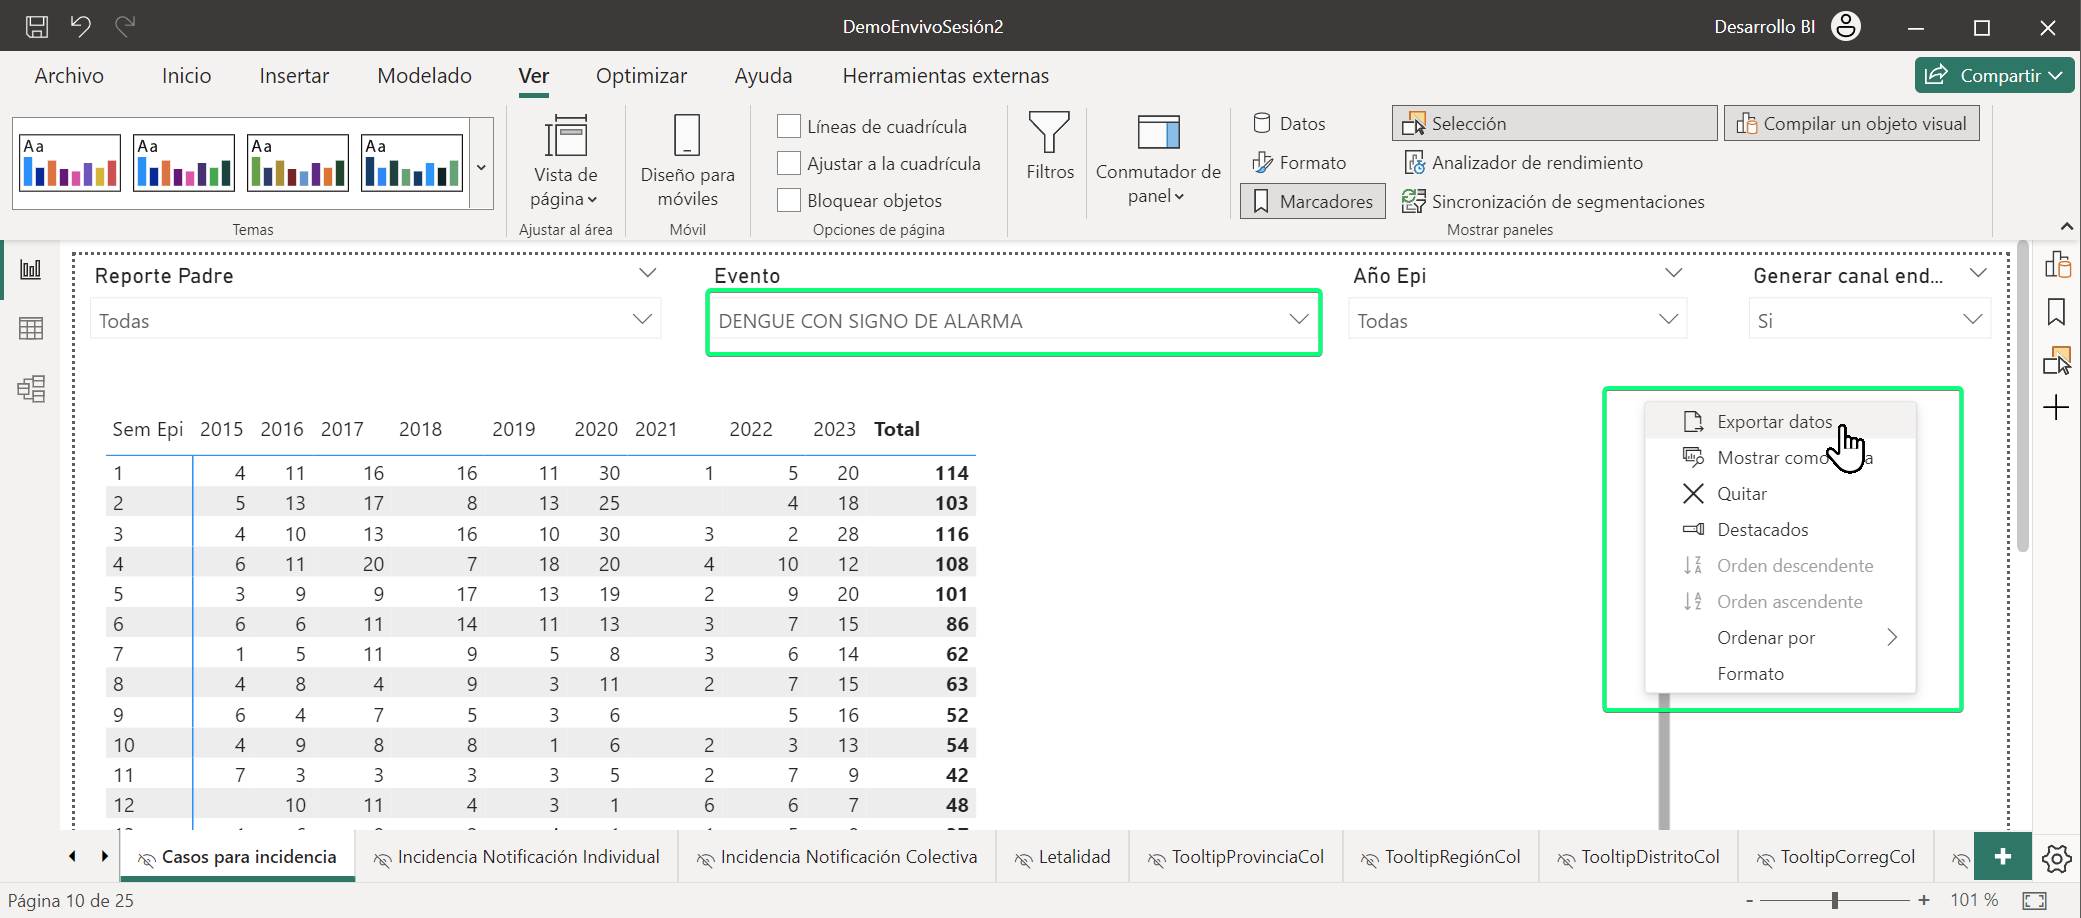
Task: Open Sincronización de segmentaciones pane
Action: (1552, 201)
